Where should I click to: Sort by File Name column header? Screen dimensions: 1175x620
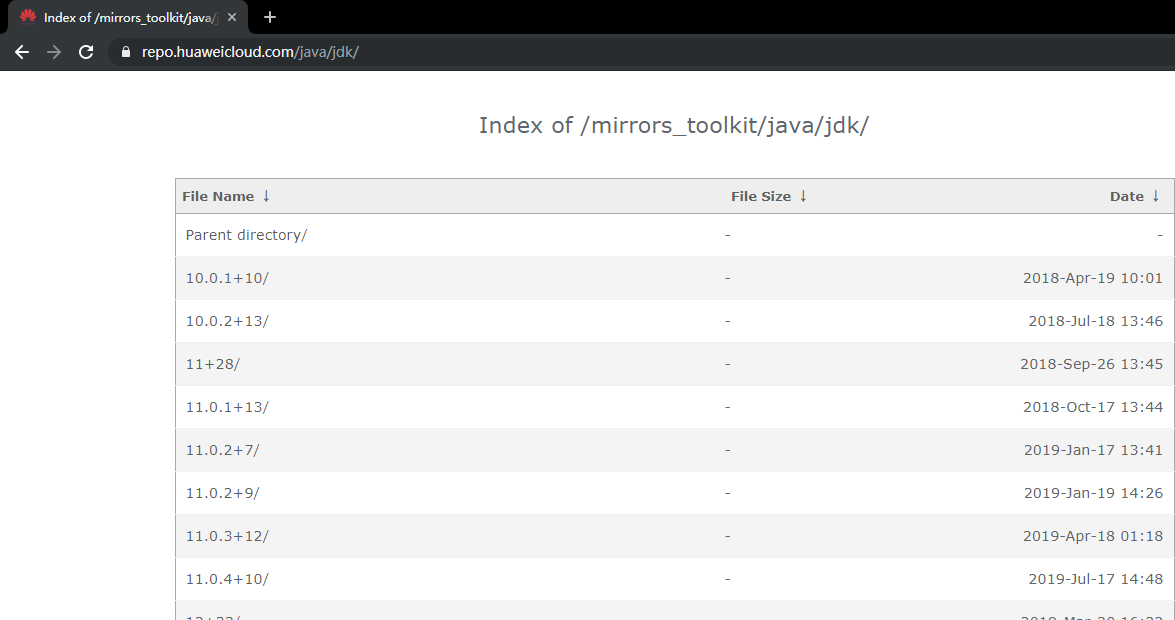pyautogui.click(x=218, y=196)
